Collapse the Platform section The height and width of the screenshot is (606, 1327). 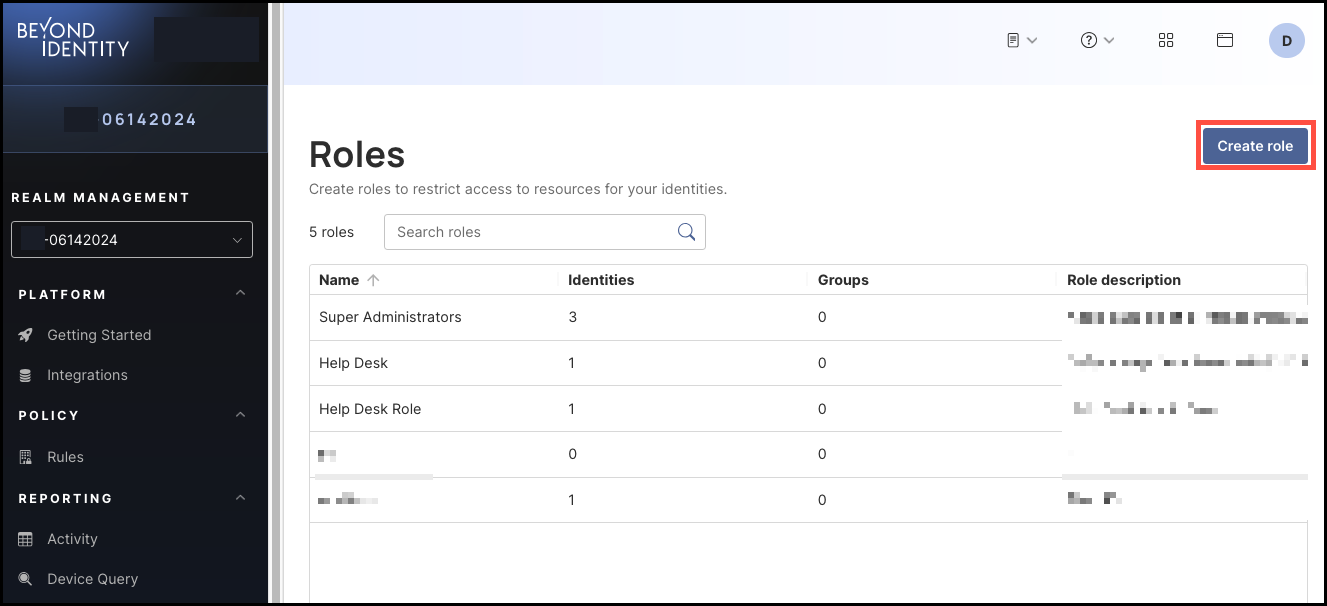240,293
